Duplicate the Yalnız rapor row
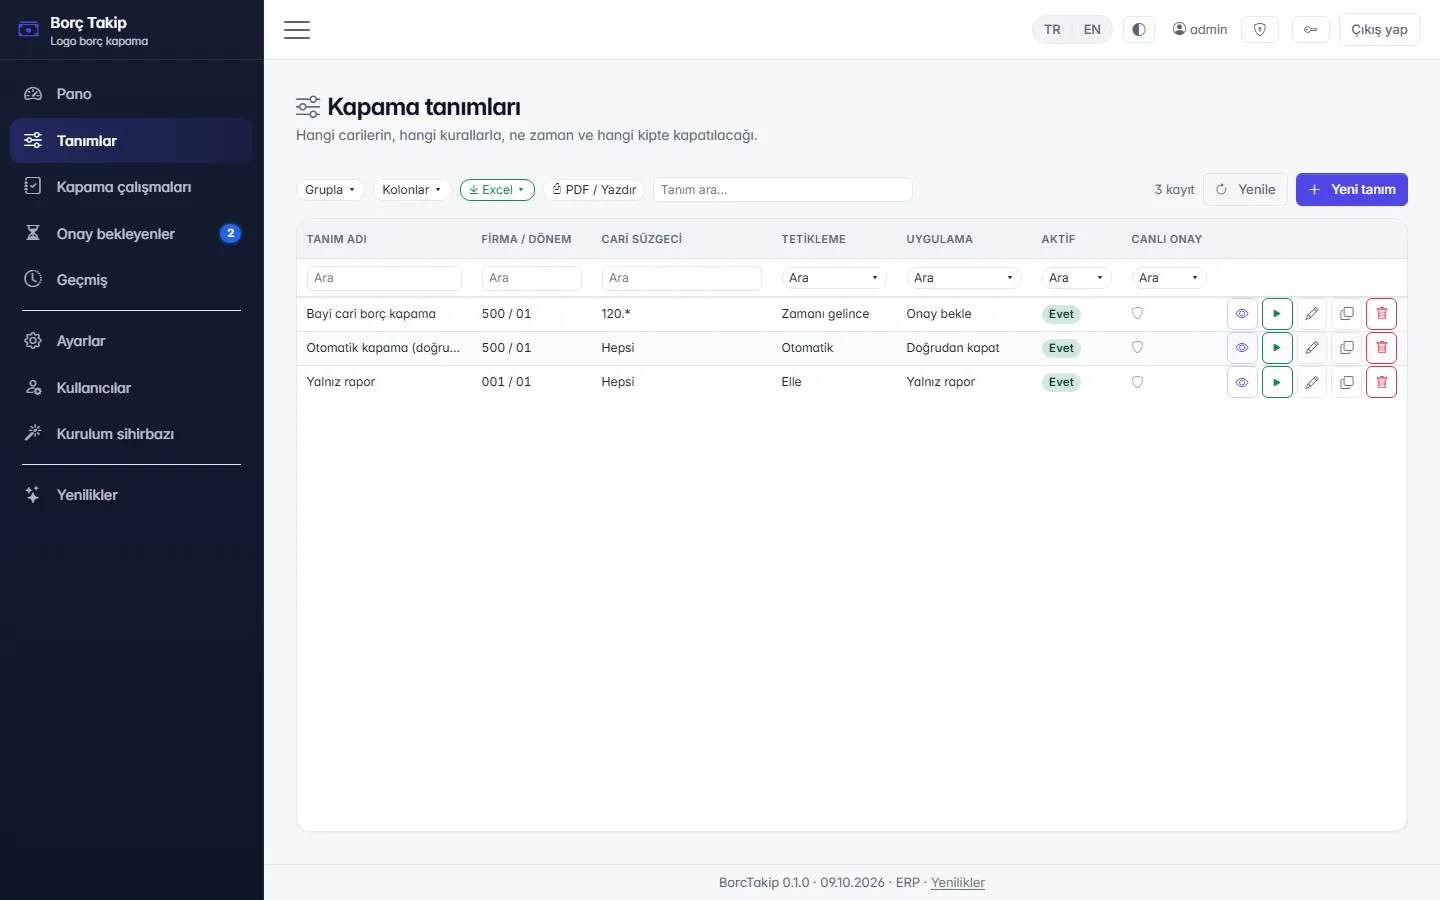1440x900 pixels. pos(1347,382)
